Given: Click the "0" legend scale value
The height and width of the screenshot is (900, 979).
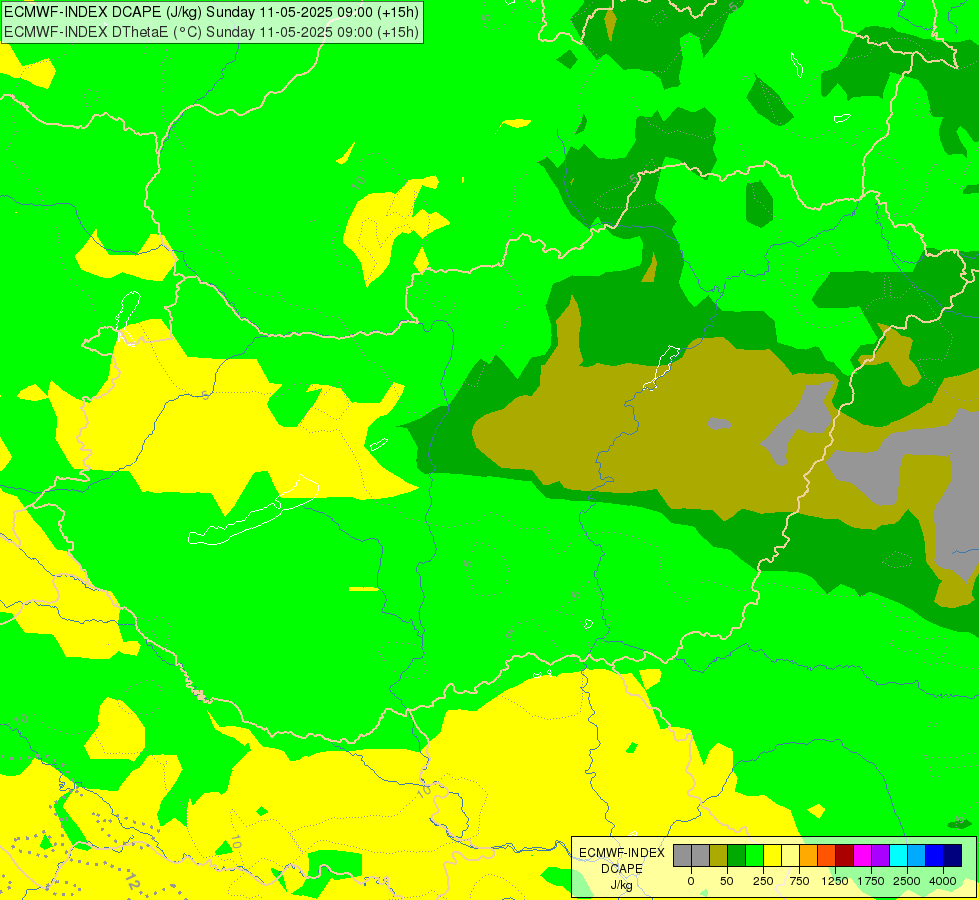Looking at the screenshot, I should click(691, 881).
